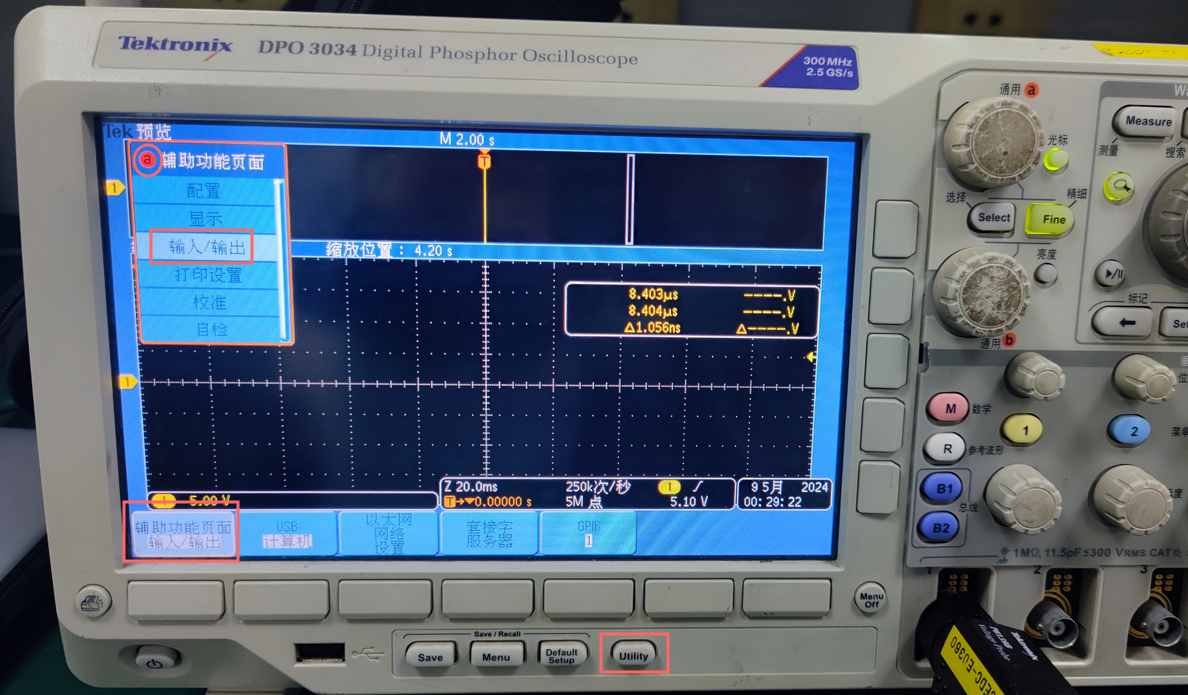Toggle the Fine (精细) button
This screenshot has height=695, width=1188.
click(1051, 219)
